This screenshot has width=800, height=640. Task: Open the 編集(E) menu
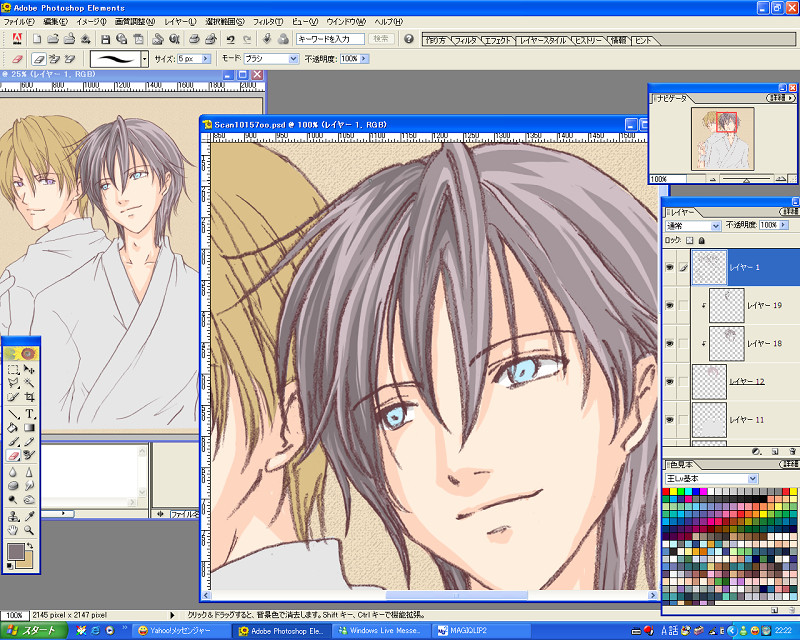pyautogui.click(x=55, y=22)
